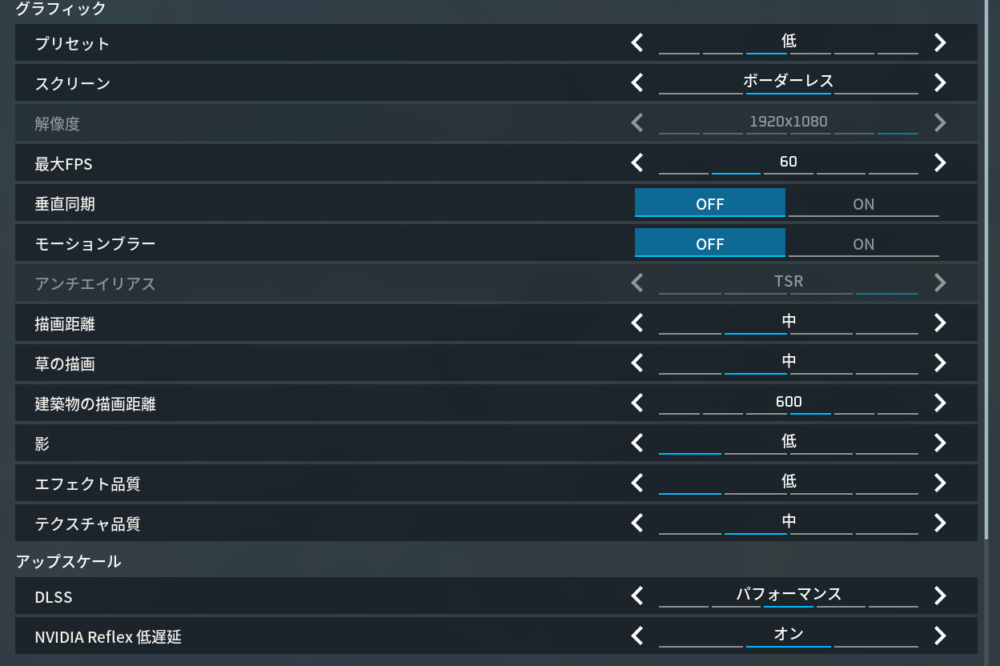This screenshot has height=666, width=1000.
Task: Increase 最大FPS with the right chevron
Action: (939, 162)
